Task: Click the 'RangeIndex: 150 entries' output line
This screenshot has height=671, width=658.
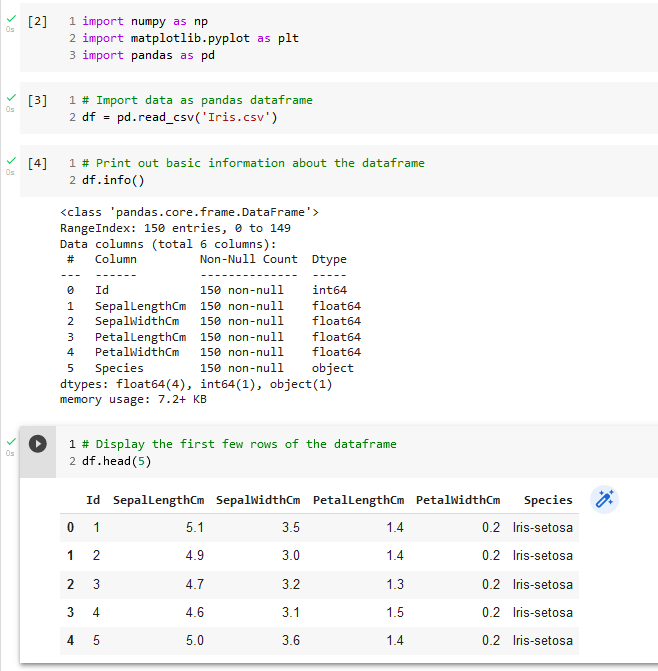Action: (175, 228)
